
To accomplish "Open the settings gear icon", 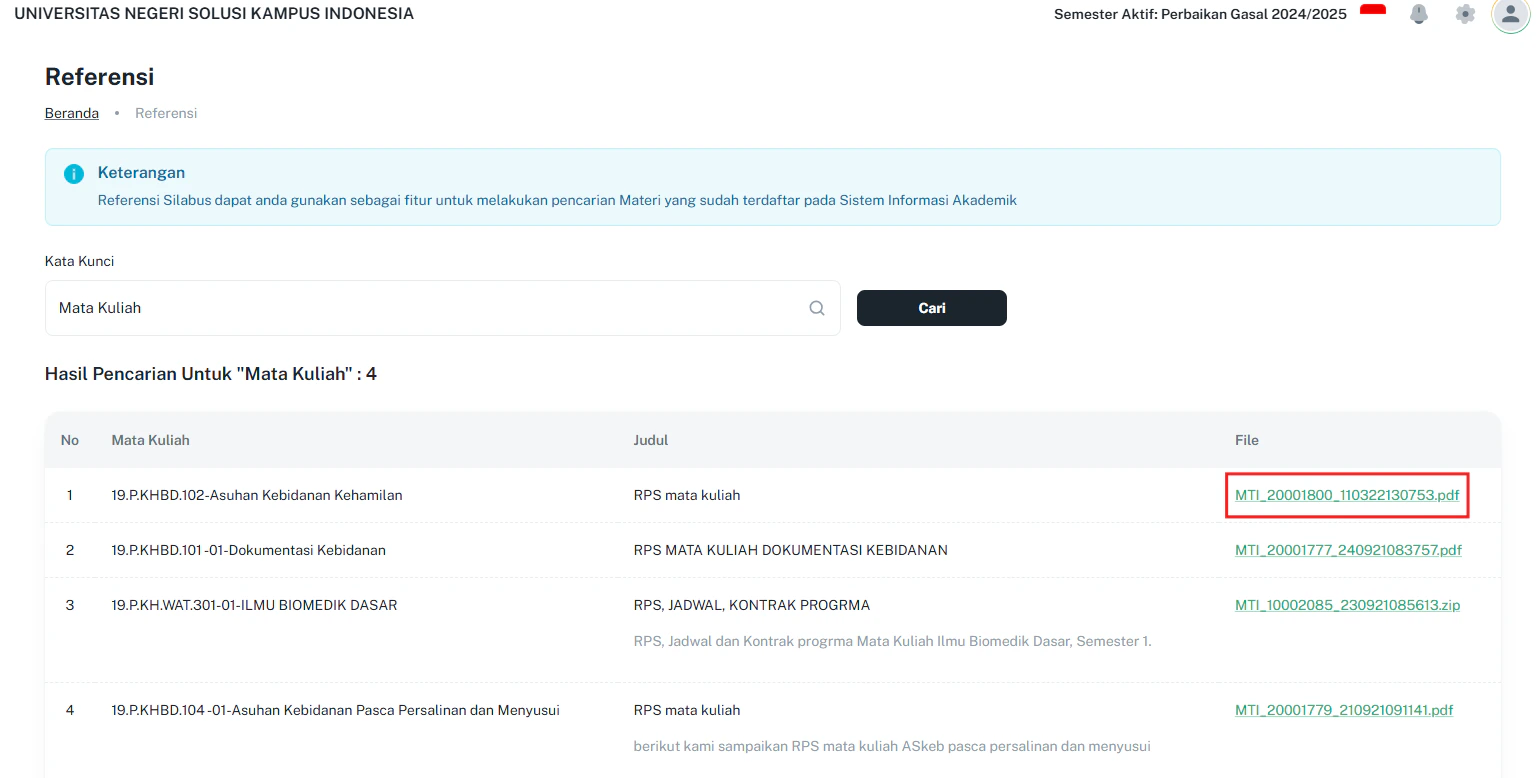I will pos(1465,14).
